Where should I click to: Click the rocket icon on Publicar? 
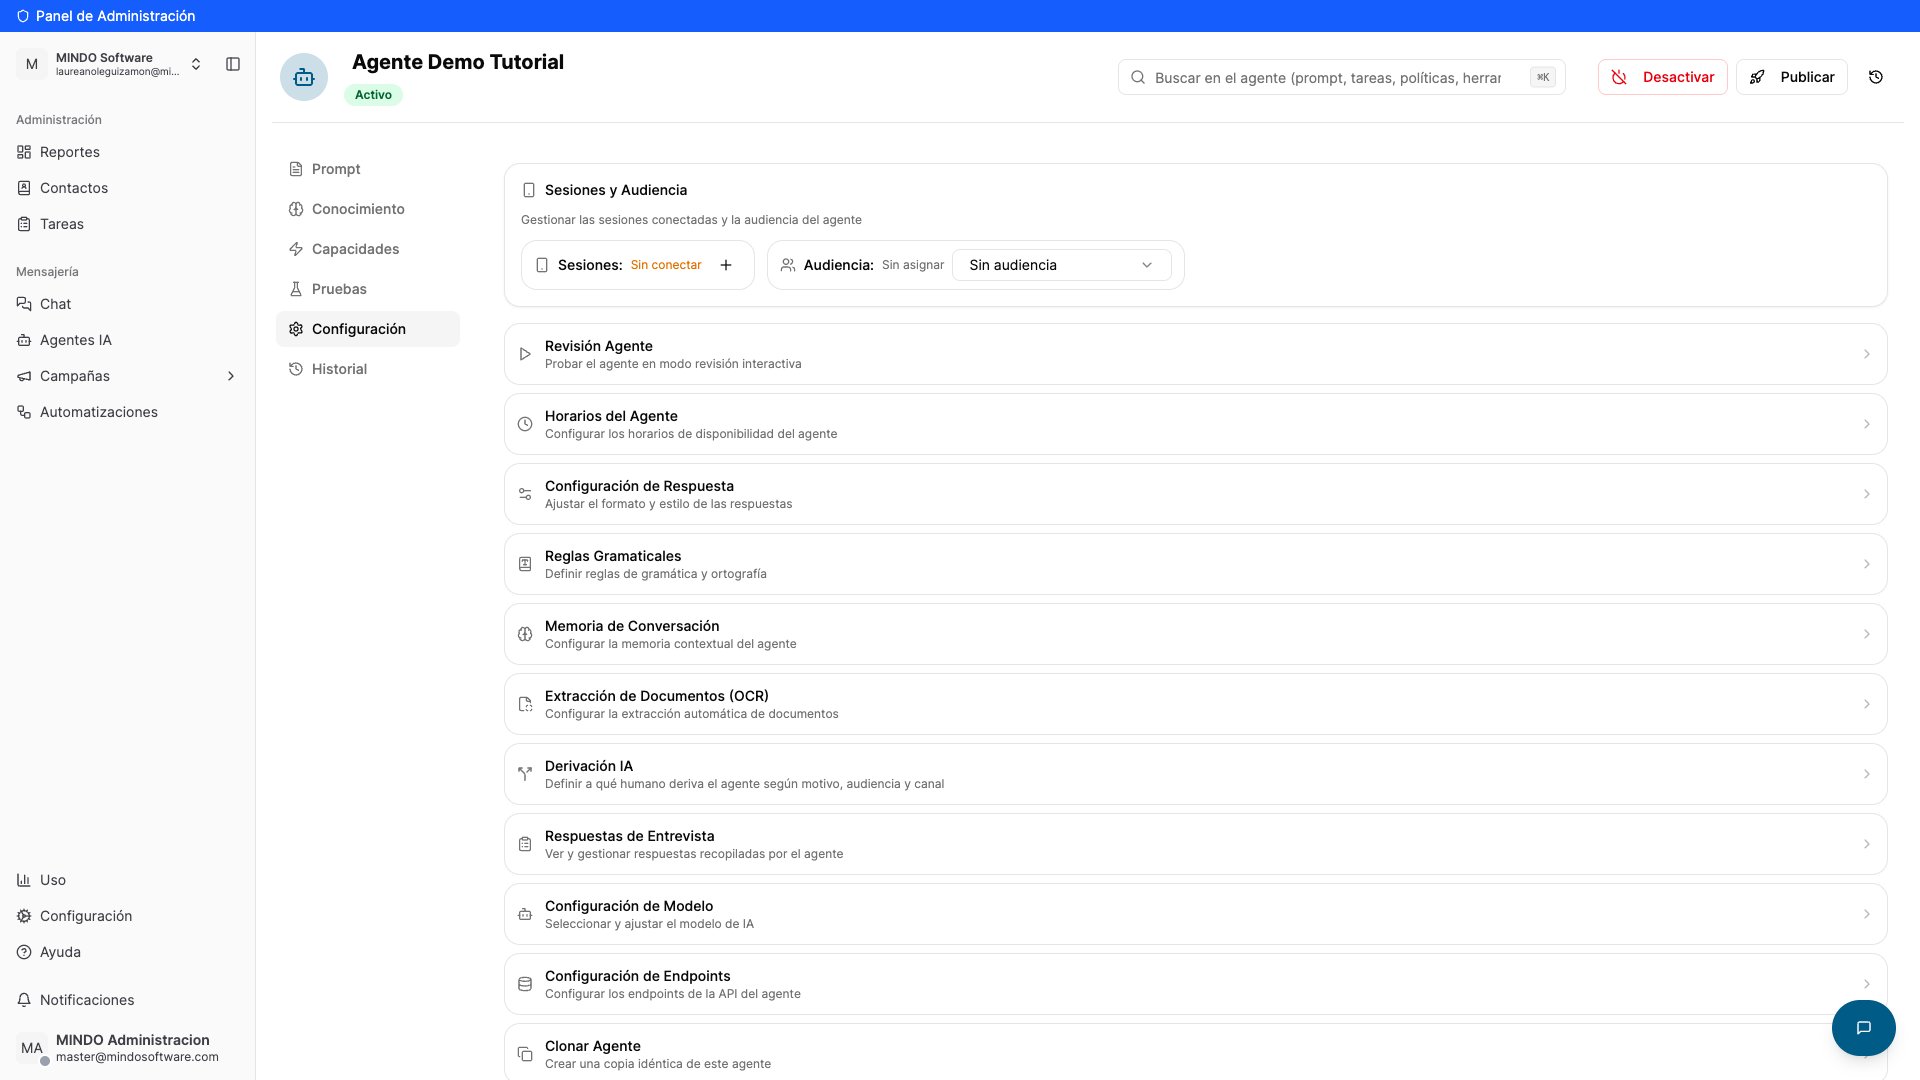[1757, 77]
